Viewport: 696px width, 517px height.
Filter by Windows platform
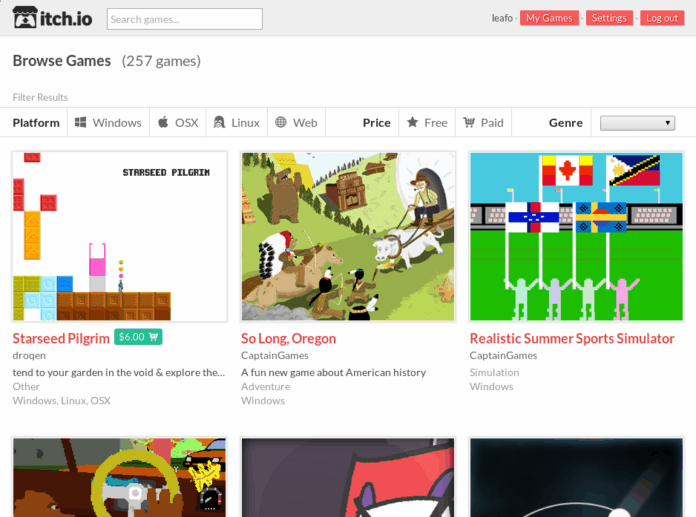coord(108,122)
